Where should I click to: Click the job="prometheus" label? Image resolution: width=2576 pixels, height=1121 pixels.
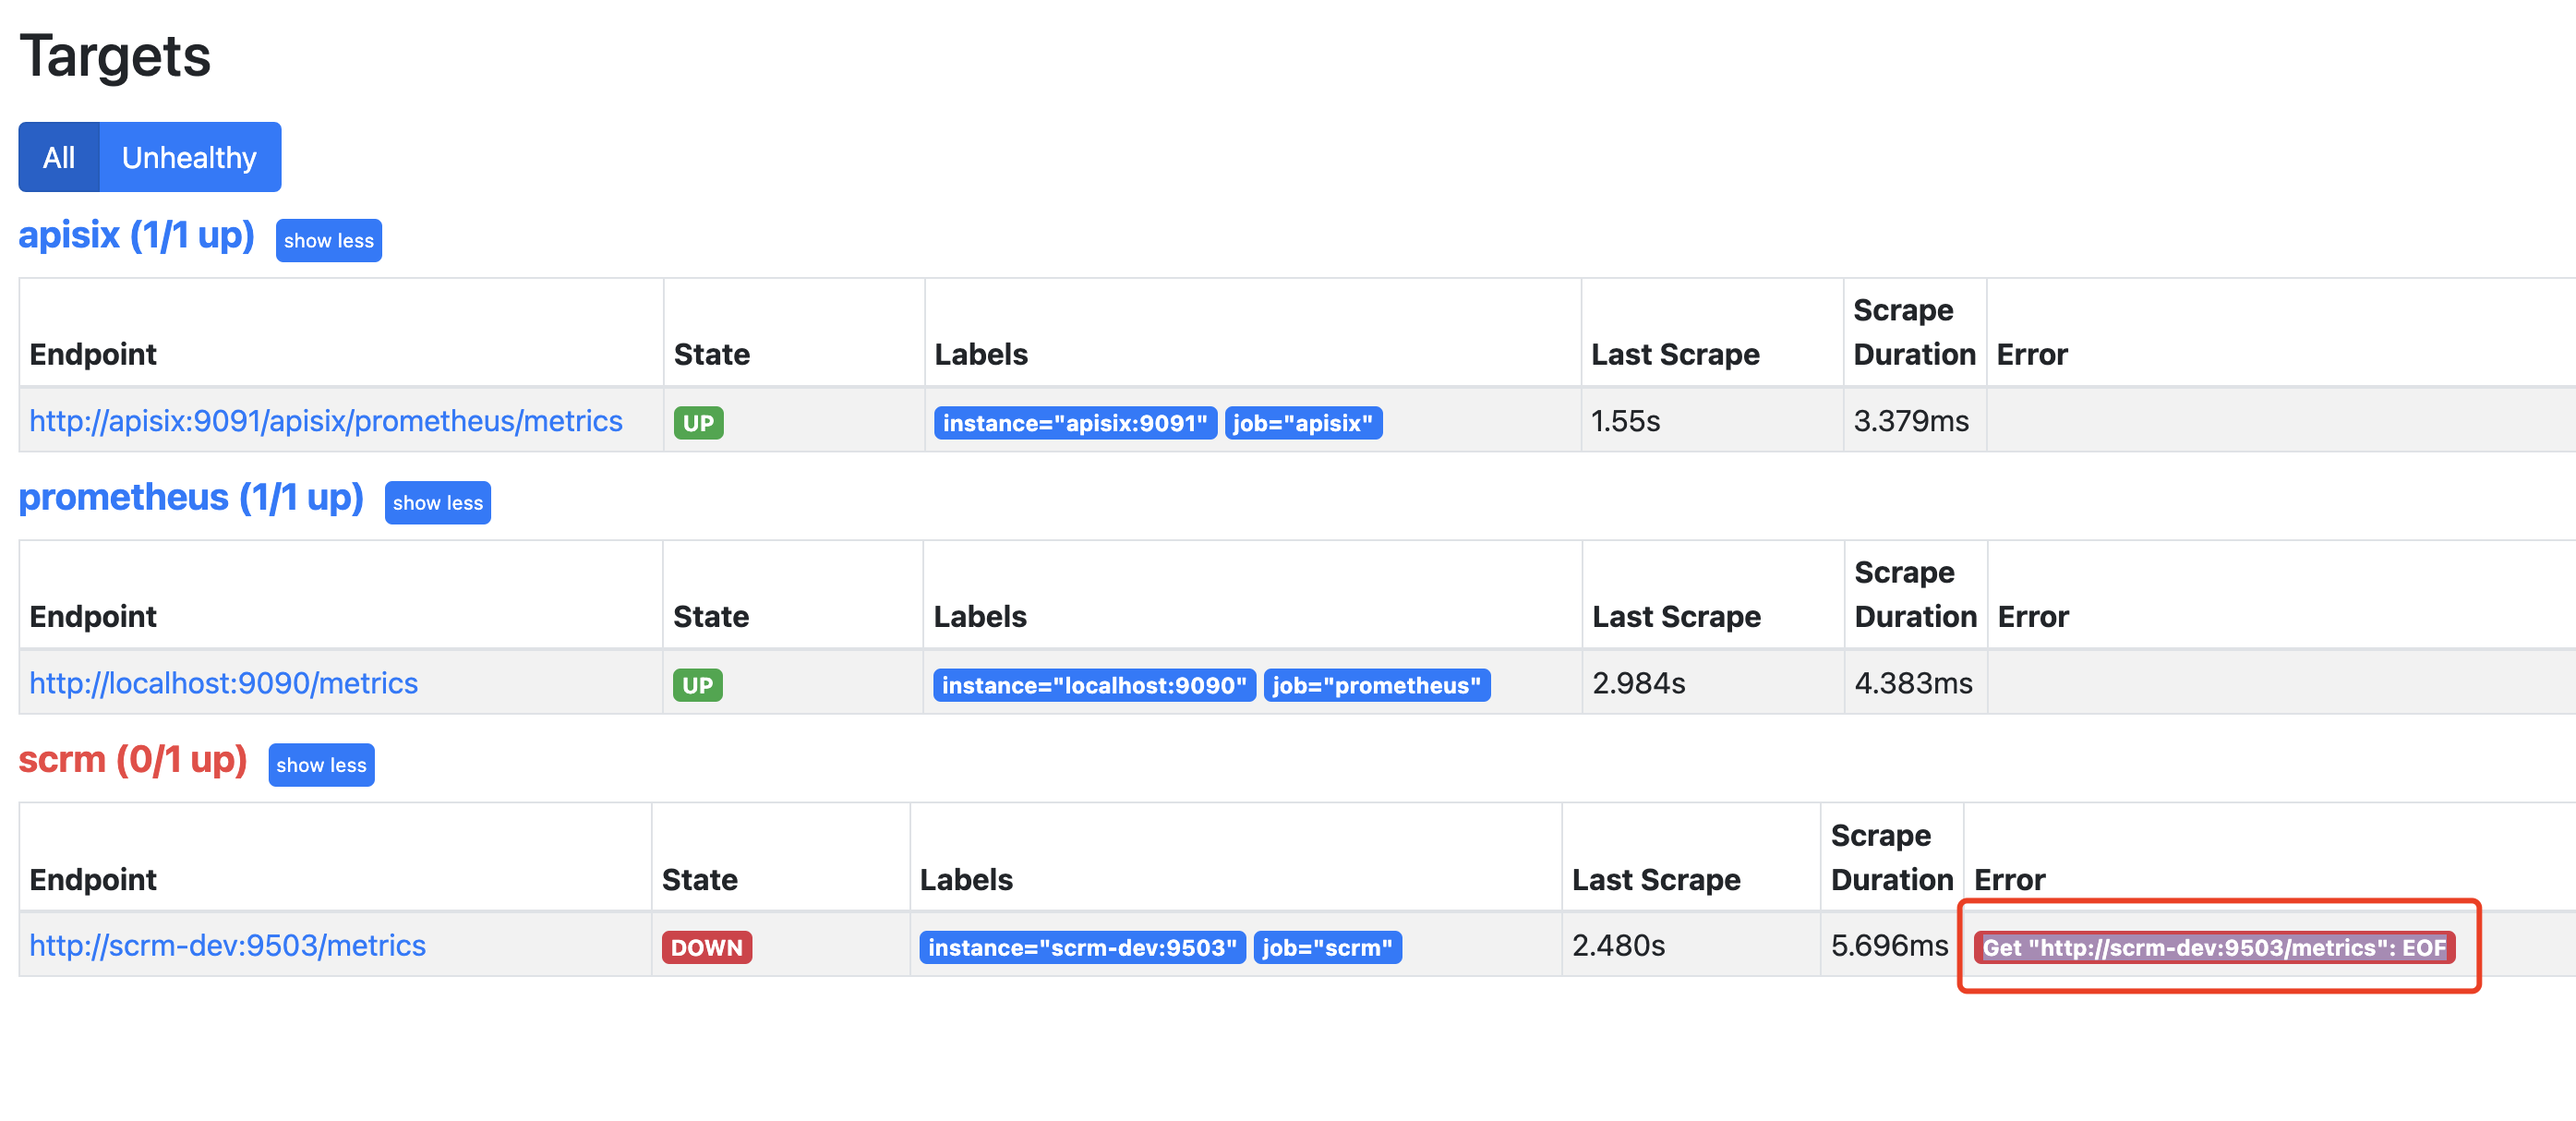pyautogui.click(x=1377, y=685)
